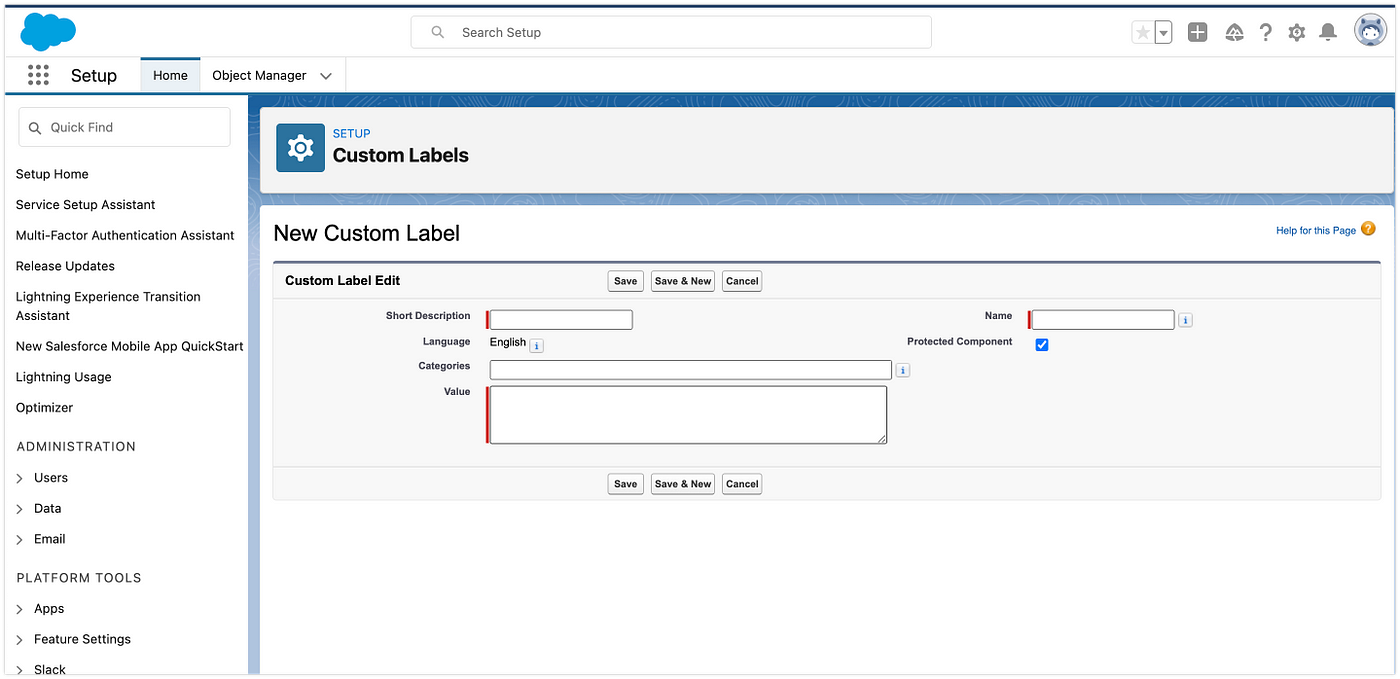Open the help question mark icon
The height and width of the screenshot is (679, 1400).
coord(1266,32)
